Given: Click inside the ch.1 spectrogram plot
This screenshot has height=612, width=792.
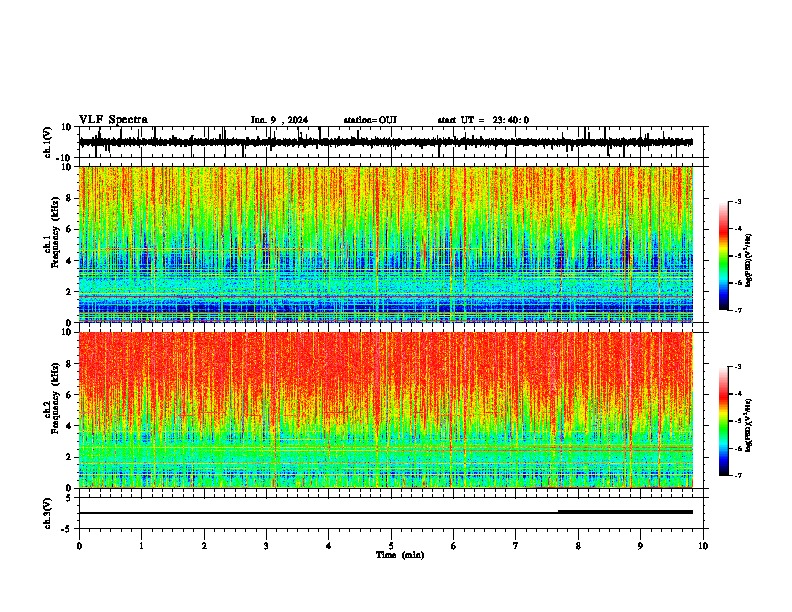Looking at the screenshot, I should pyautogui.click(x=386, y=244).
